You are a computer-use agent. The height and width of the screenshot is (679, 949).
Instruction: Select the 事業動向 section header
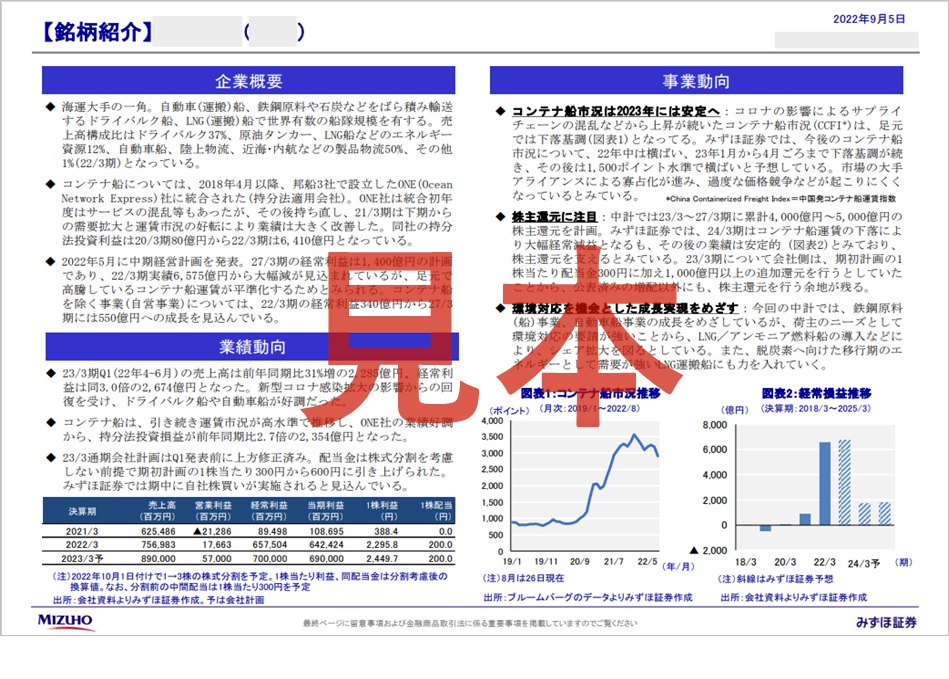[x=696, y=80]
